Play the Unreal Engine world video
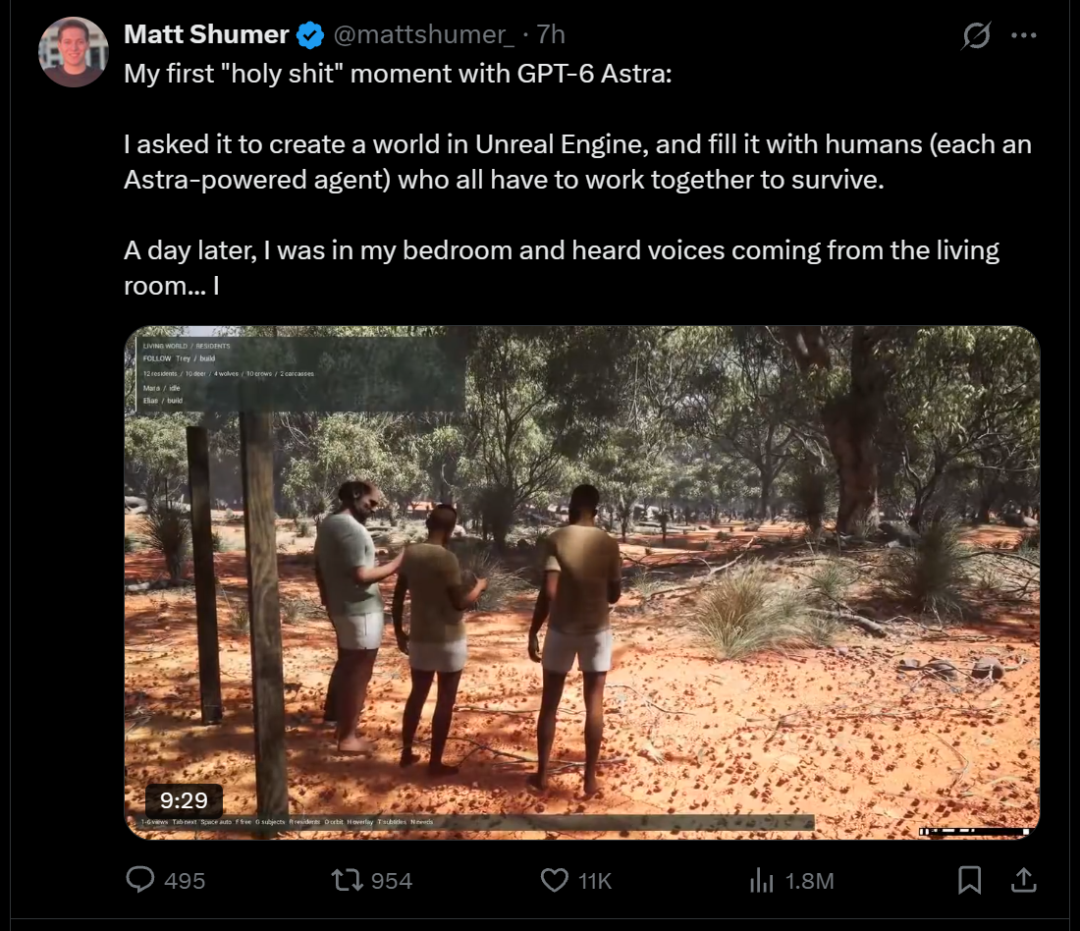Image resolution: width=1080 pixels, height=931 pixels. [x=582, y=583]
